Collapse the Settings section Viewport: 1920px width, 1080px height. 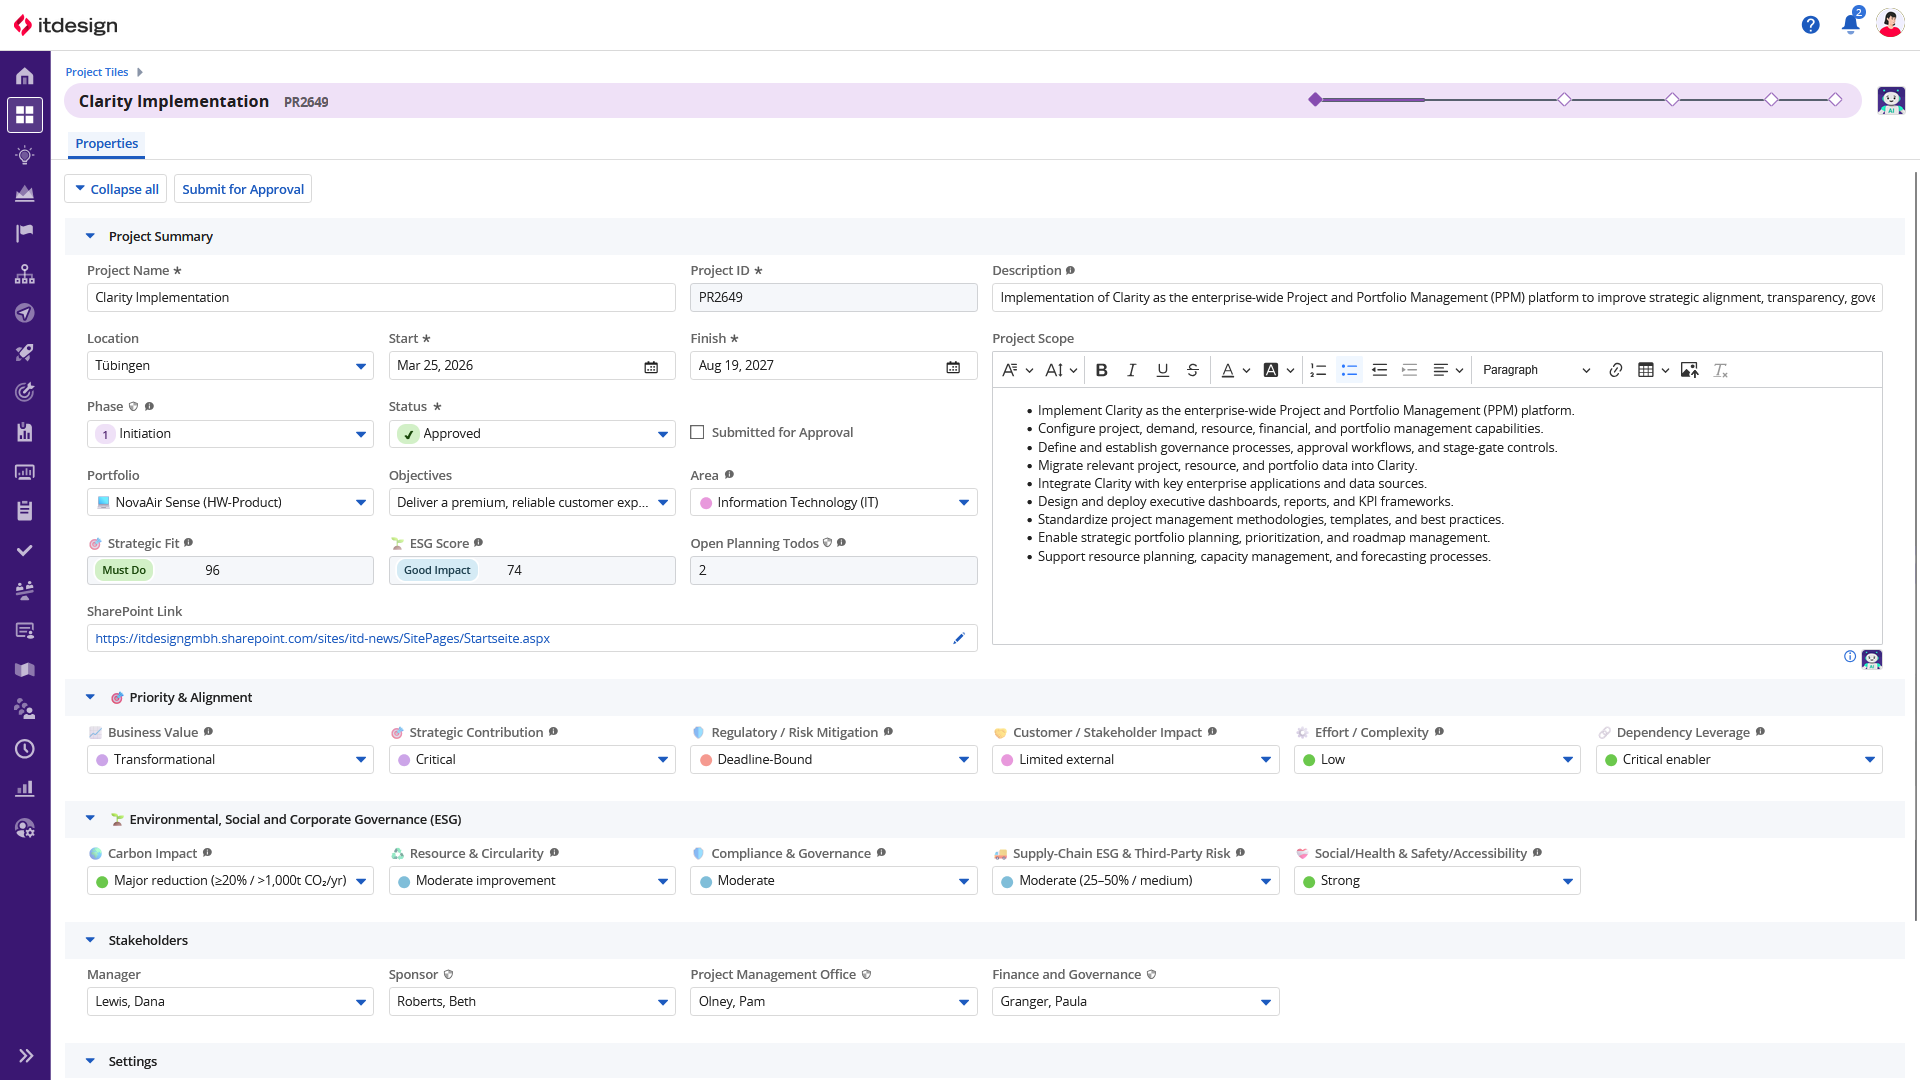(90, 1061)
